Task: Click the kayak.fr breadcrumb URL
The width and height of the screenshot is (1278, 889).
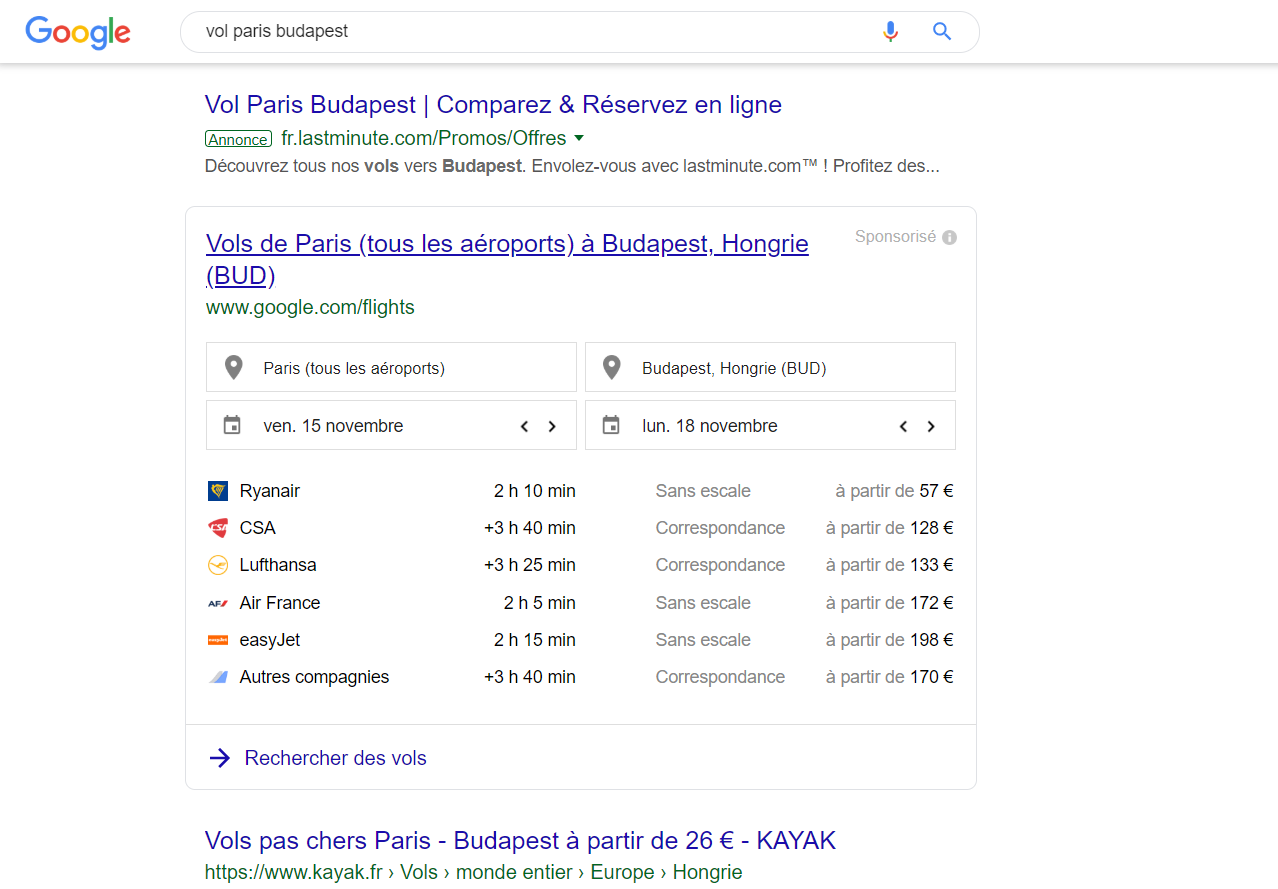Action: [x=473, y=873]
